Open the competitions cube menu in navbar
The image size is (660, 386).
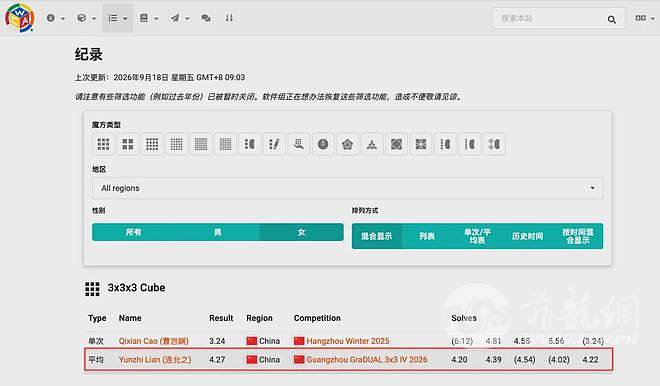pyautogui.click(x=86, y=18)
